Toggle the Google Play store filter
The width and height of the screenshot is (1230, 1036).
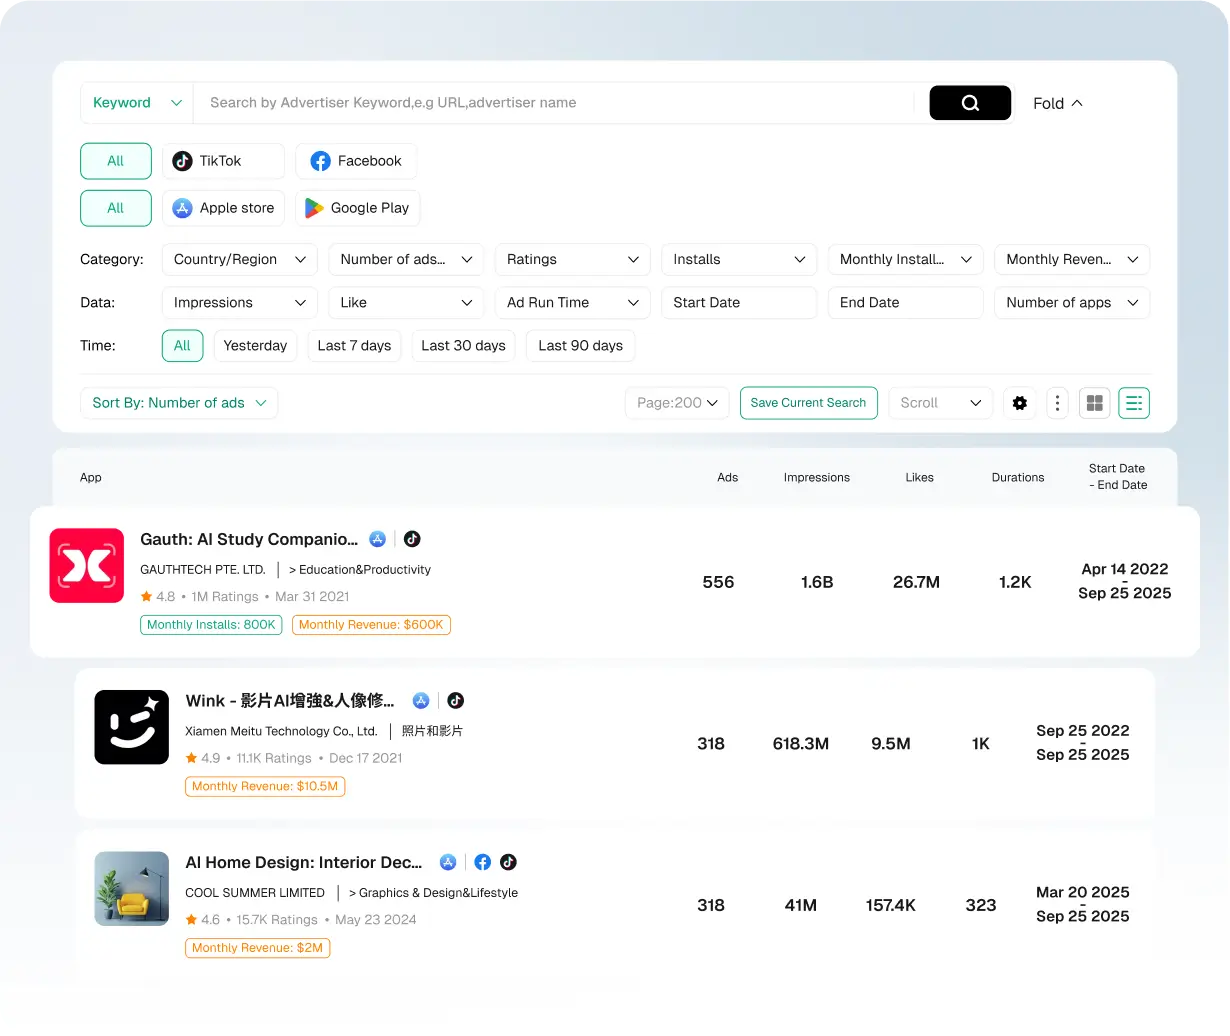point(357,208)
